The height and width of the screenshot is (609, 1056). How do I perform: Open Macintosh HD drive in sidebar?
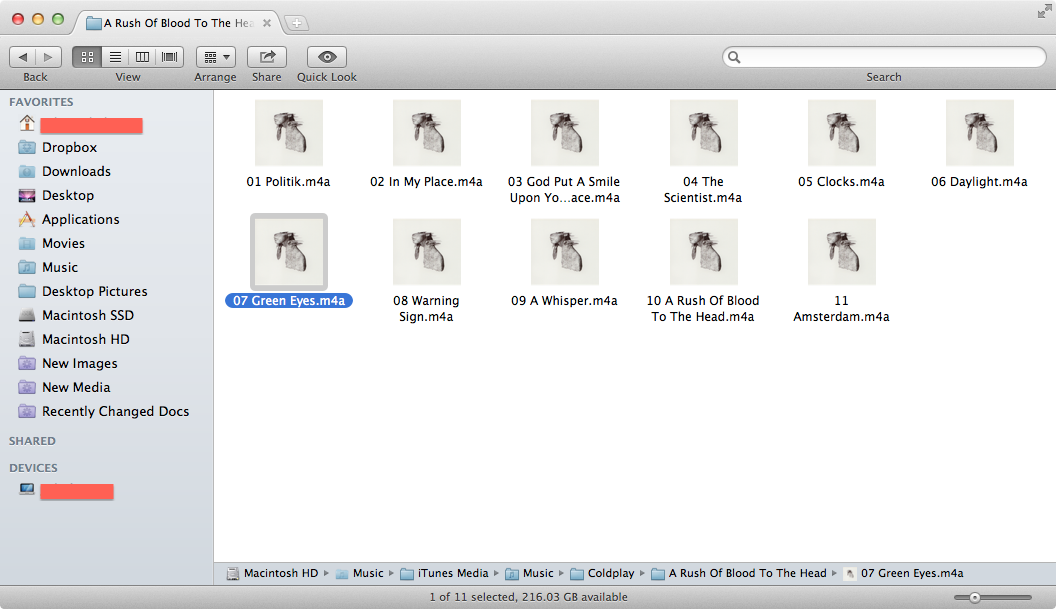click(x=74, y=340)
